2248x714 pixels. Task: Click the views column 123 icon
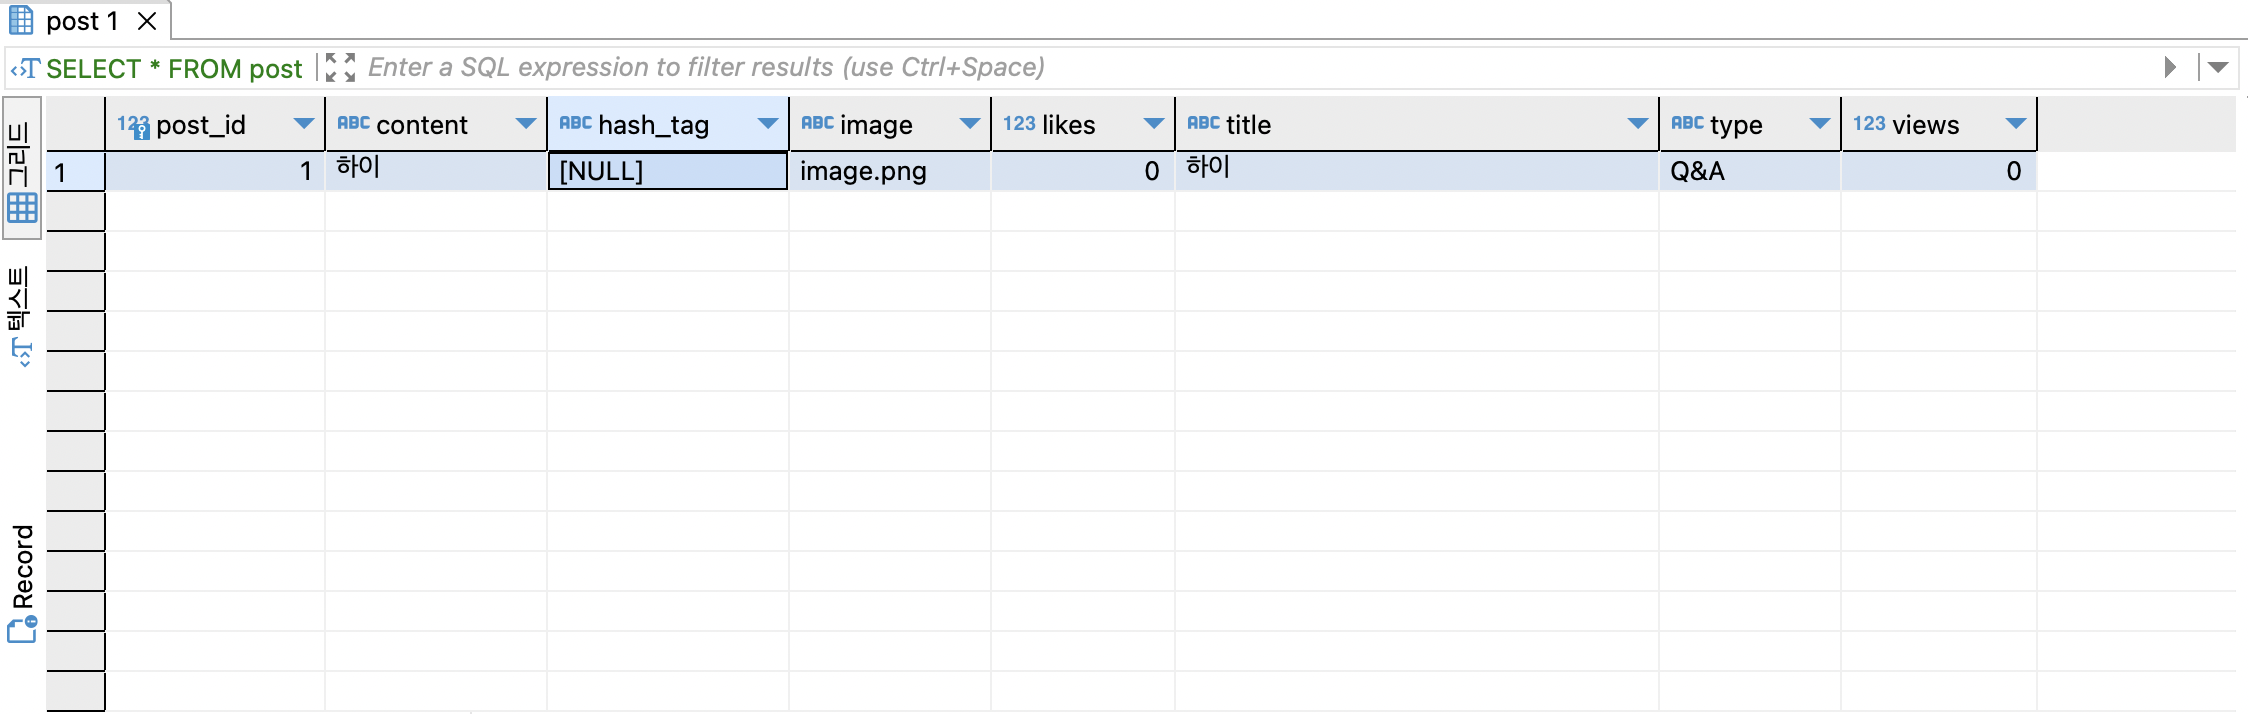(x=1868, y=124)
